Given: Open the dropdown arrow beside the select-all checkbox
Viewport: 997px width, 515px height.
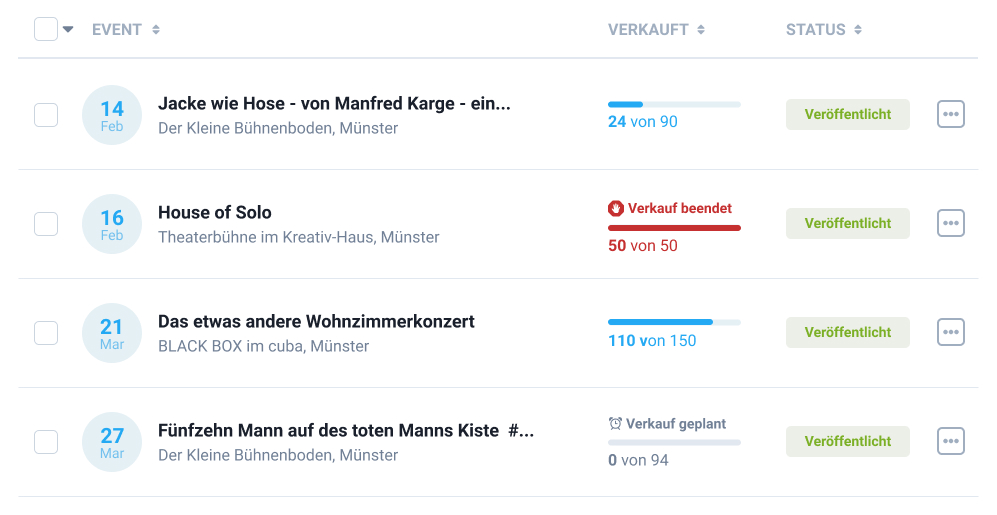Looking at the screenshot, I should (68, 29).
